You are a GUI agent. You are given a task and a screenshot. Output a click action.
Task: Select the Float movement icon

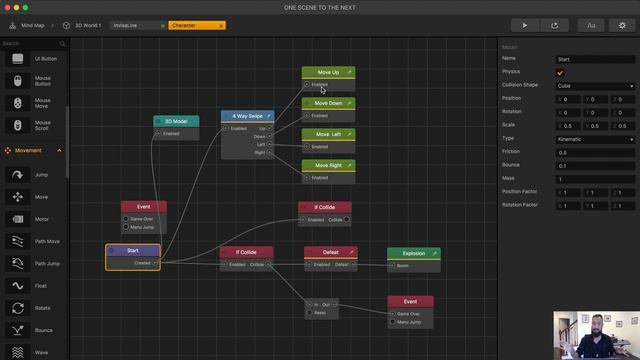[18, 286]
